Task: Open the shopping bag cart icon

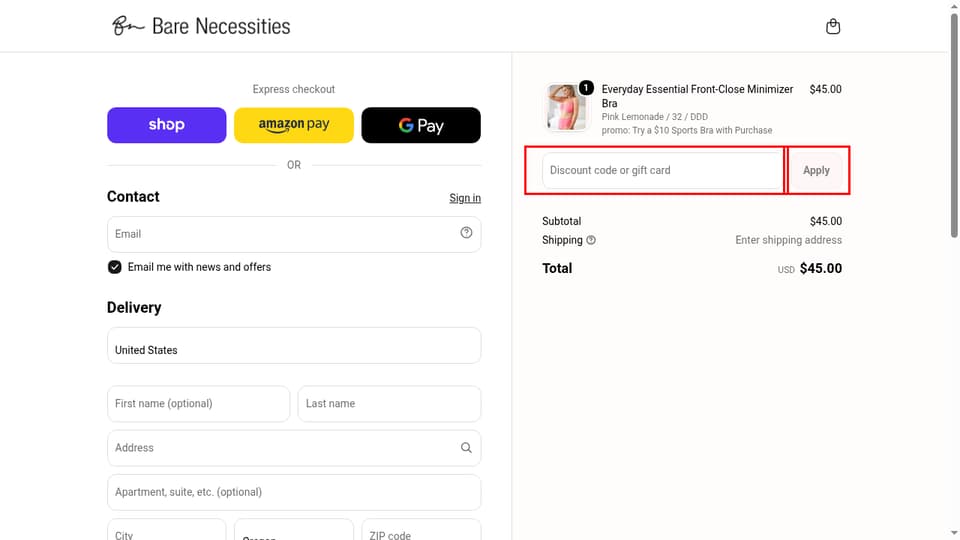Action: [833, 26]
